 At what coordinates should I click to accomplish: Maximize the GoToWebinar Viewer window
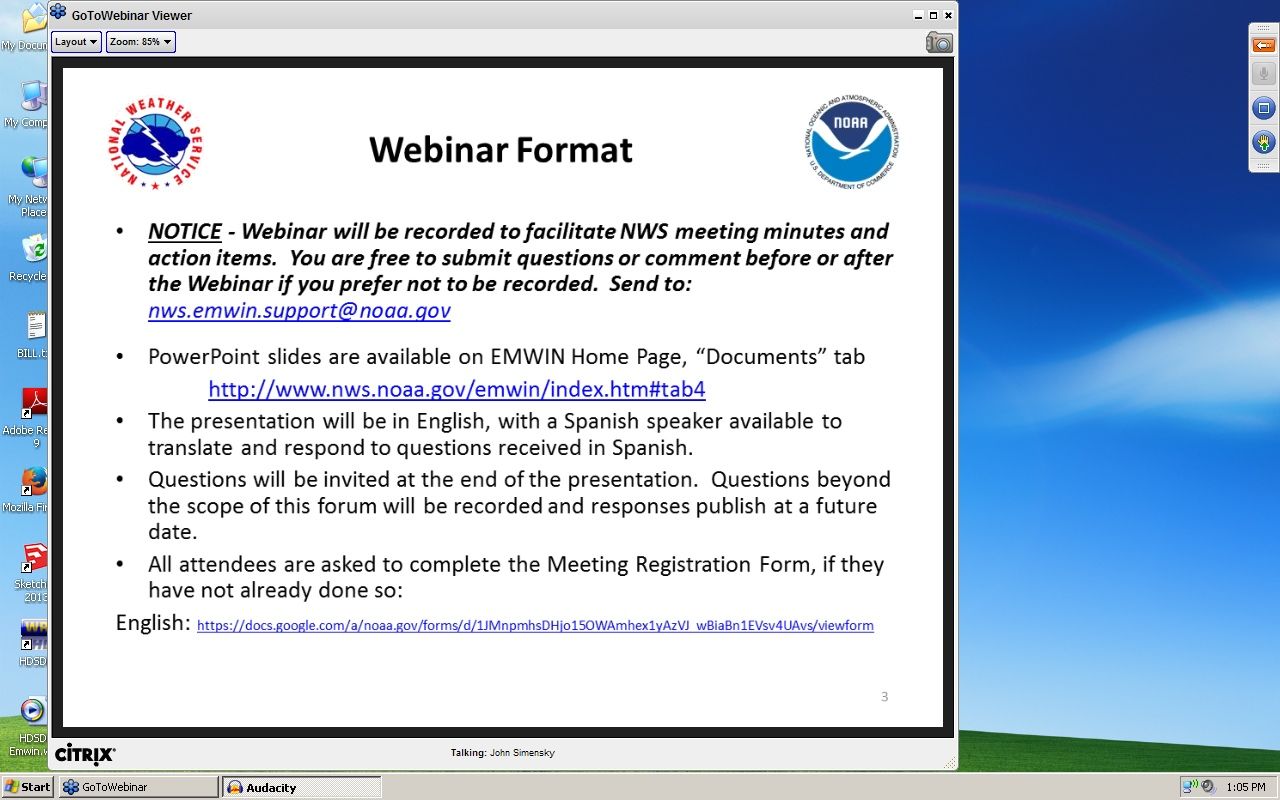click(933, 15)
